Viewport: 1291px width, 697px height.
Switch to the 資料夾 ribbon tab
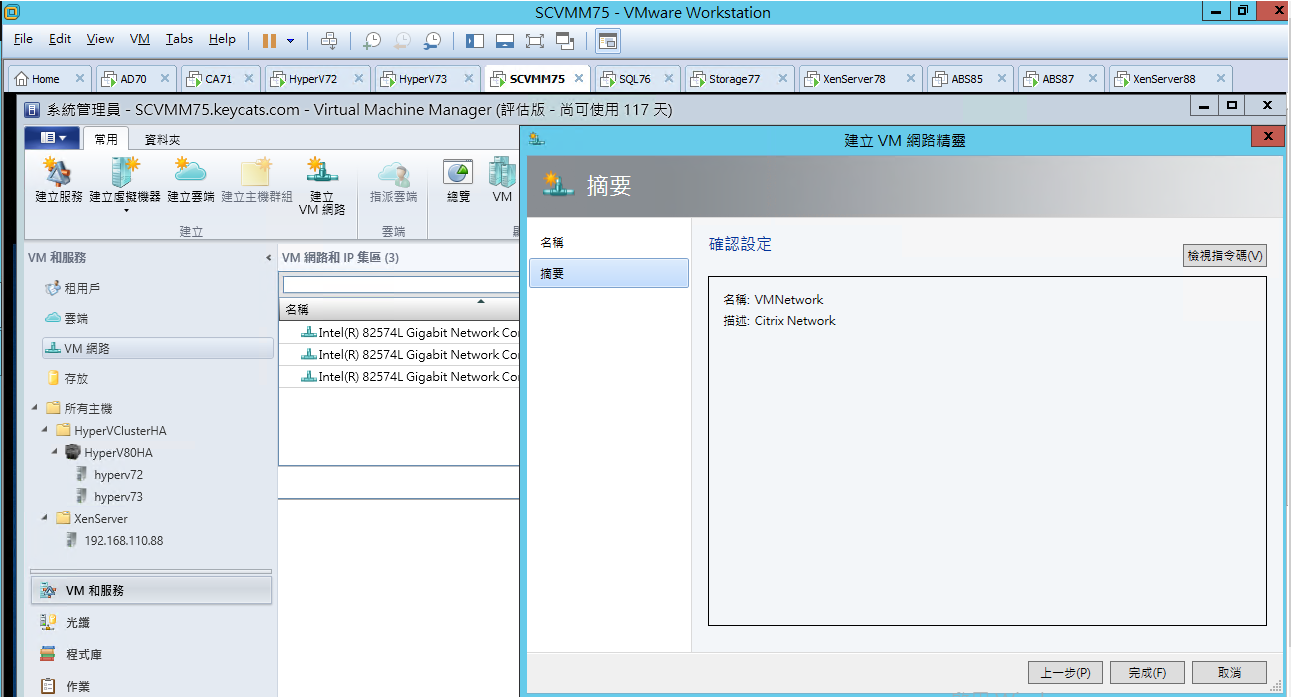(162, 140)
